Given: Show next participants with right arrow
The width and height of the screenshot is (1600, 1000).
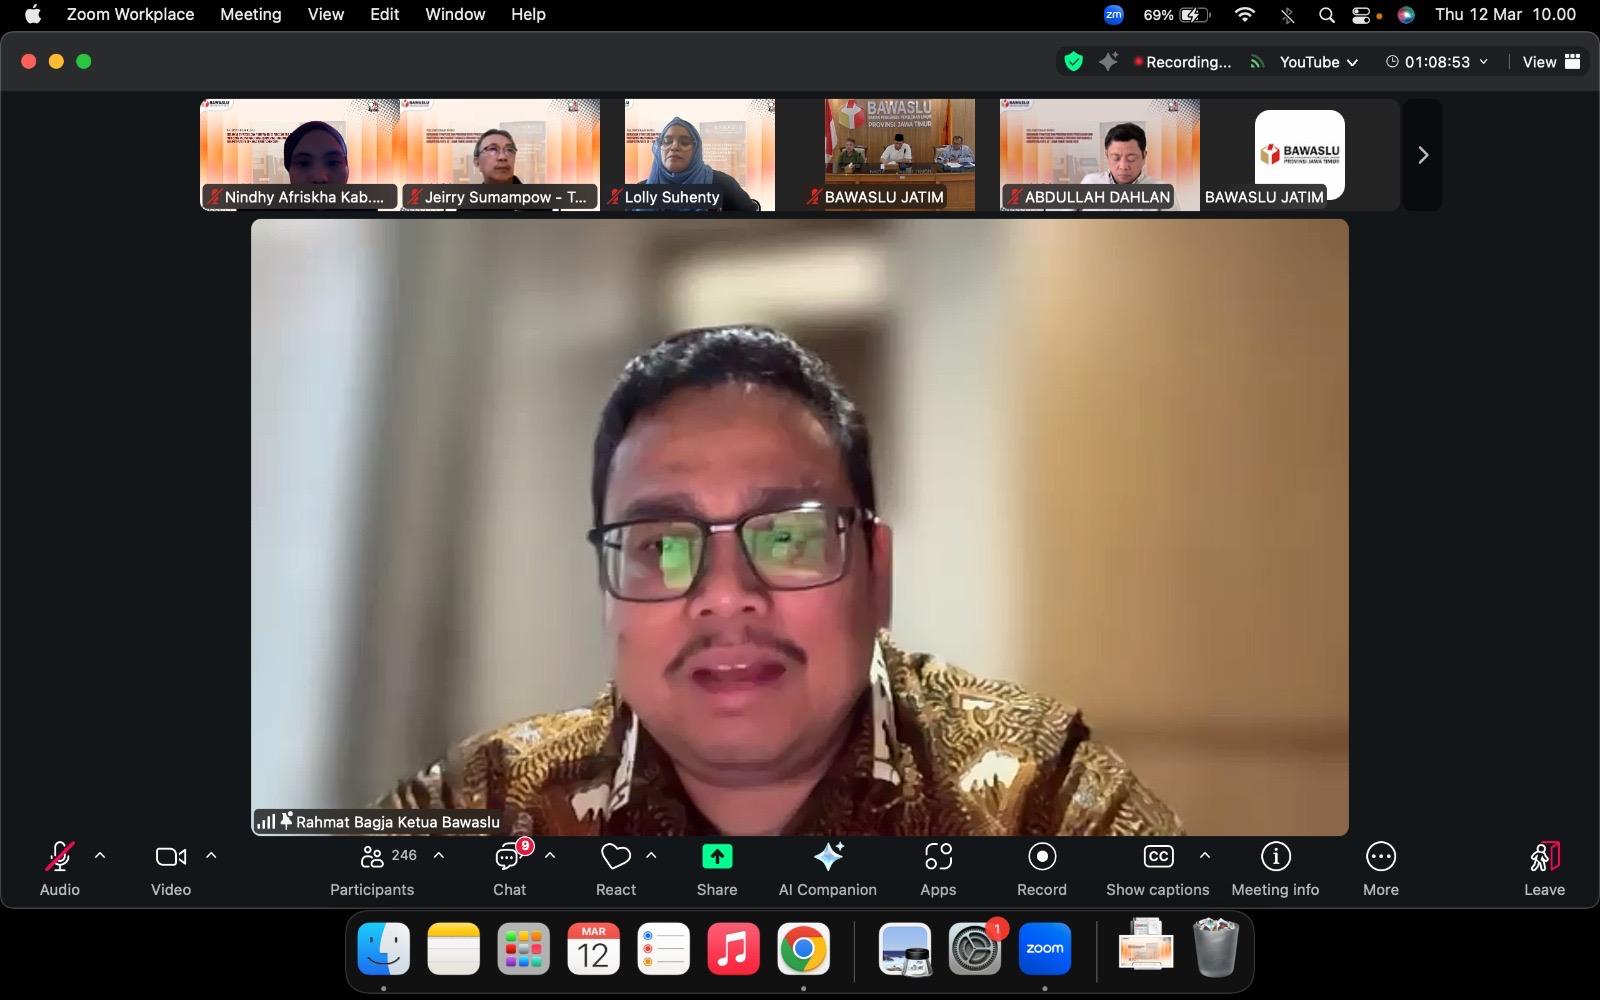Looking at the screenshot, I should 1422,155.
